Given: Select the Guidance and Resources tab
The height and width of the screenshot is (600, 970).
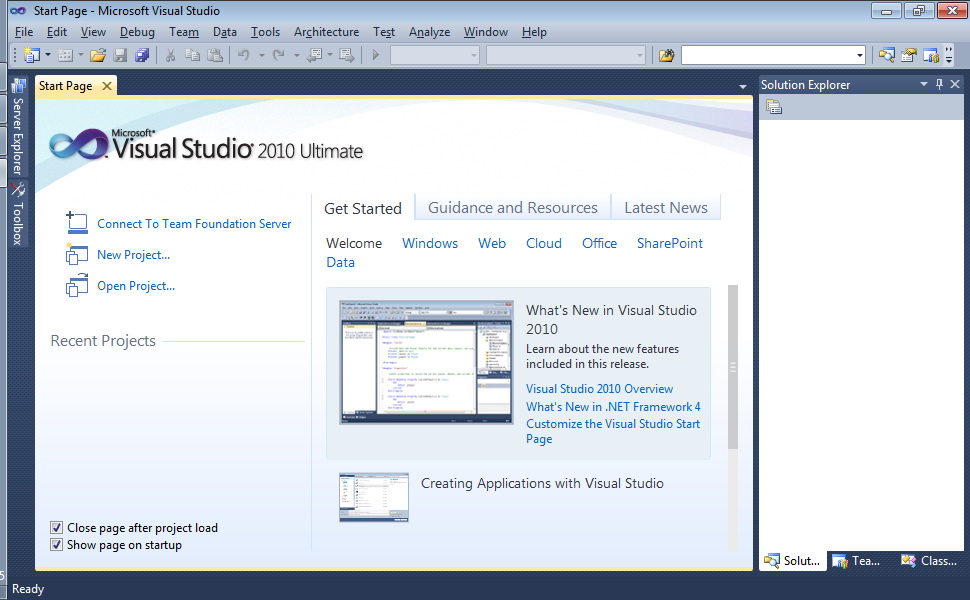Looking at the screenshot, I should pos(513,208).
